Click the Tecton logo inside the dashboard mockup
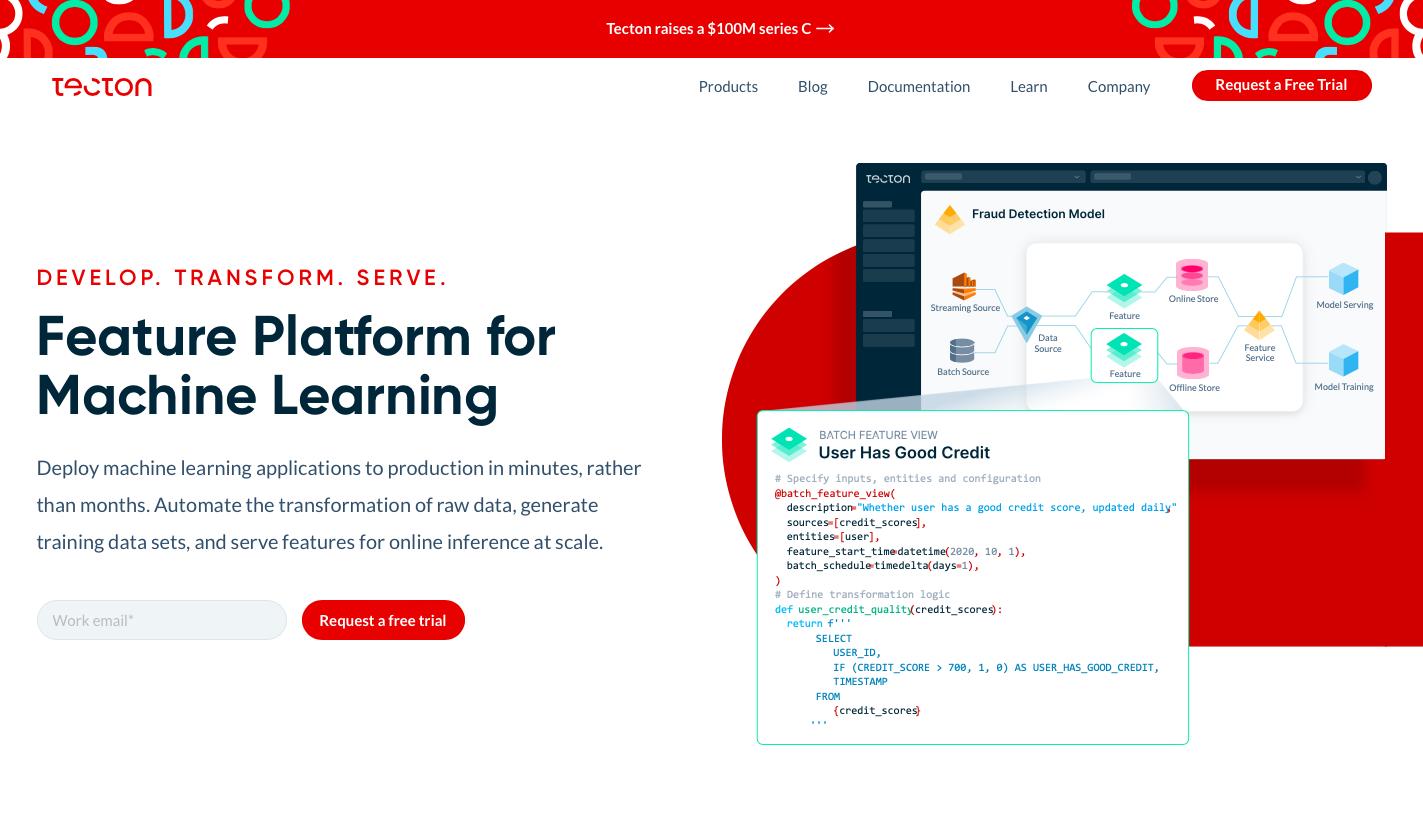Viewport: 1423px width, 827px height. [888, 178]
